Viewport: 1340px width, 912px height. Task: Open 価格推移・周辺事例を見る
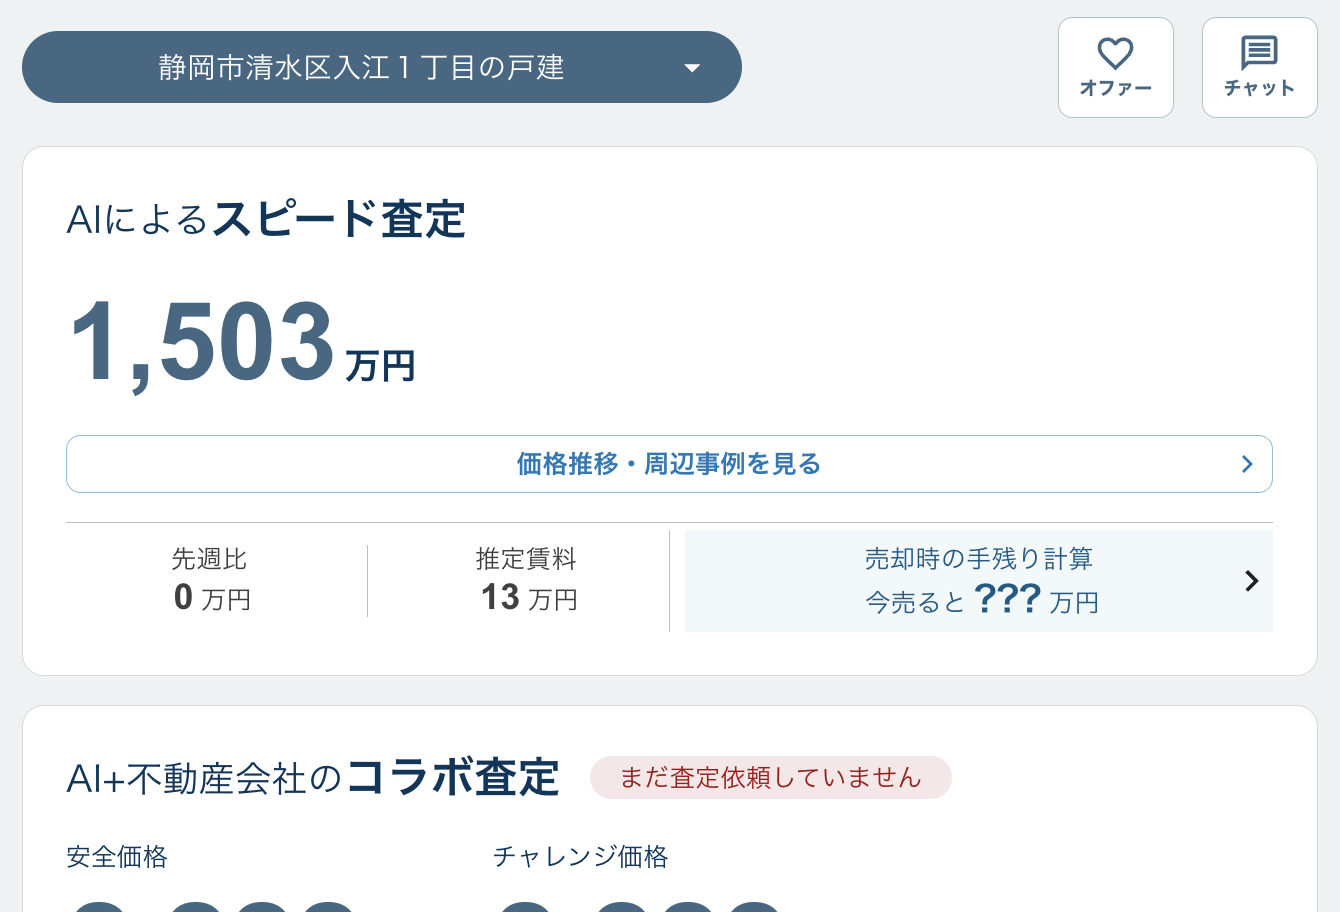pos(668,464)
